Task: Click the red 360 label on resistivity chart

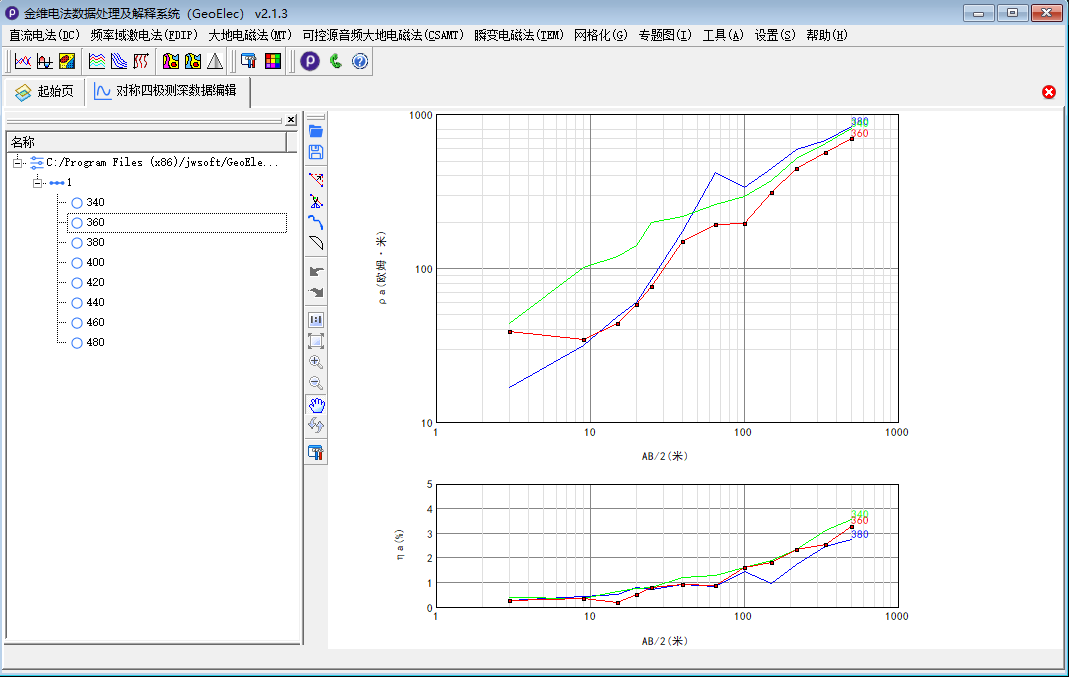Action: [859, 134]
